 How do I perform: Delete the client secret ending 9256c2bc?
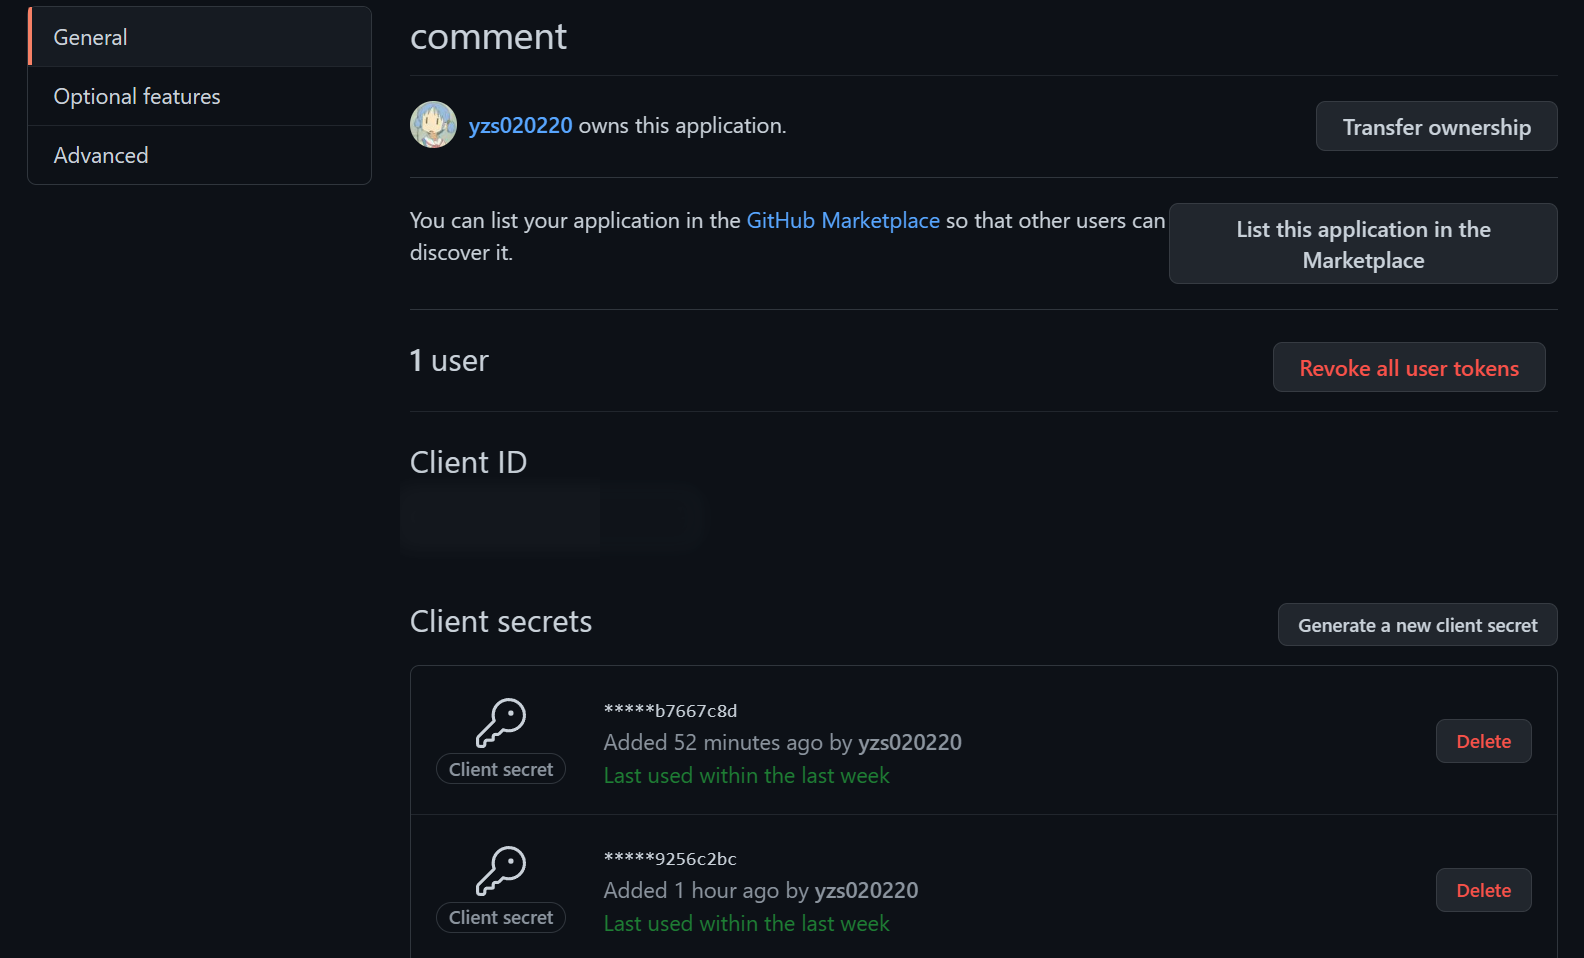pos(1483,890)
